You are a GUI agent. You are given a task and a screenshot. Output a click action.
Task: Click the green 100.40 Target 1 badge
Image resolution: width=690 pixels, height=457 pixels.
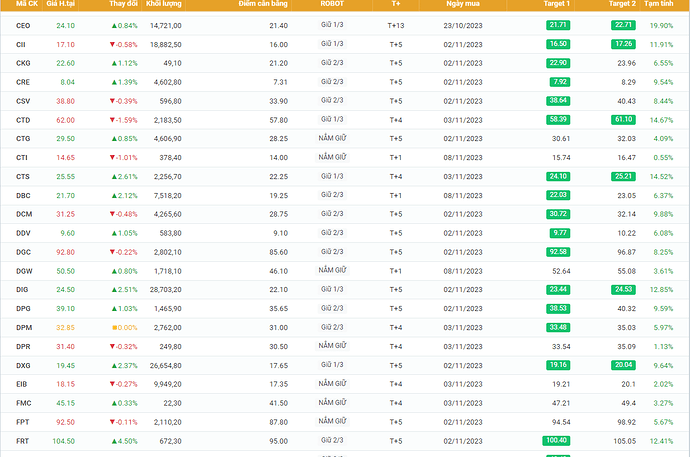556,440
